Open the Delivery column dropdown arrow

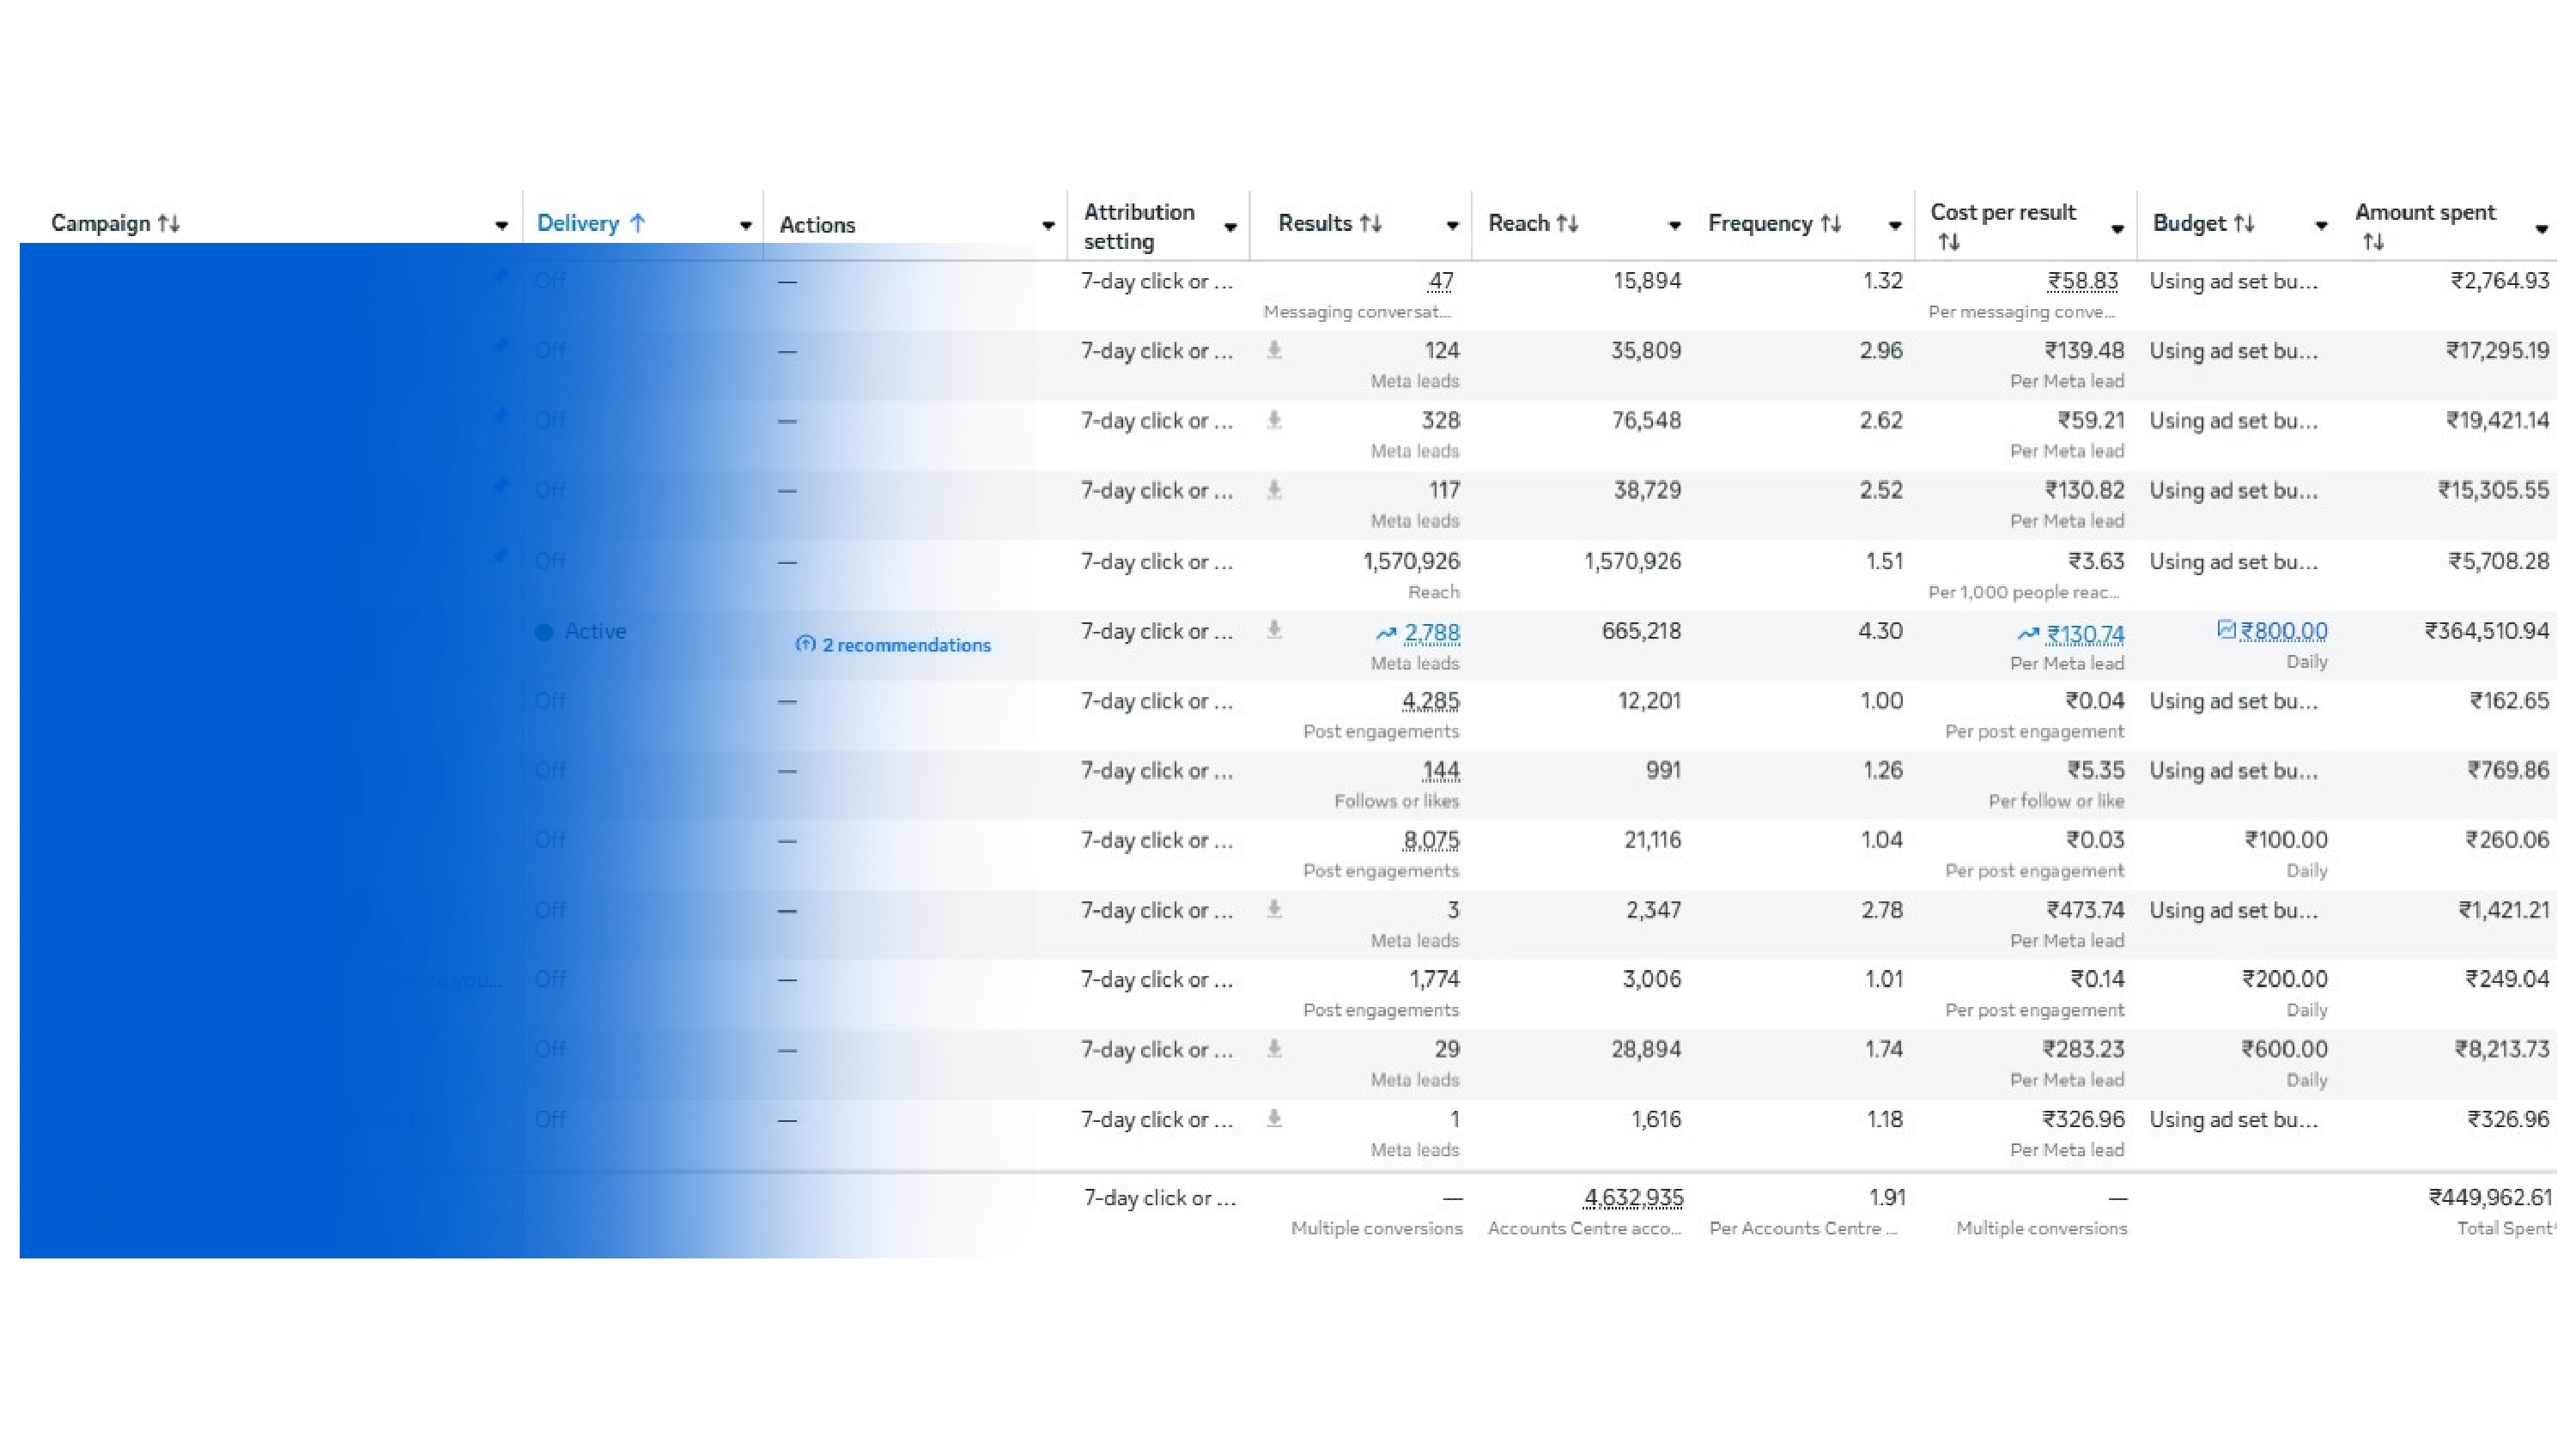click(x=745, y=226)
